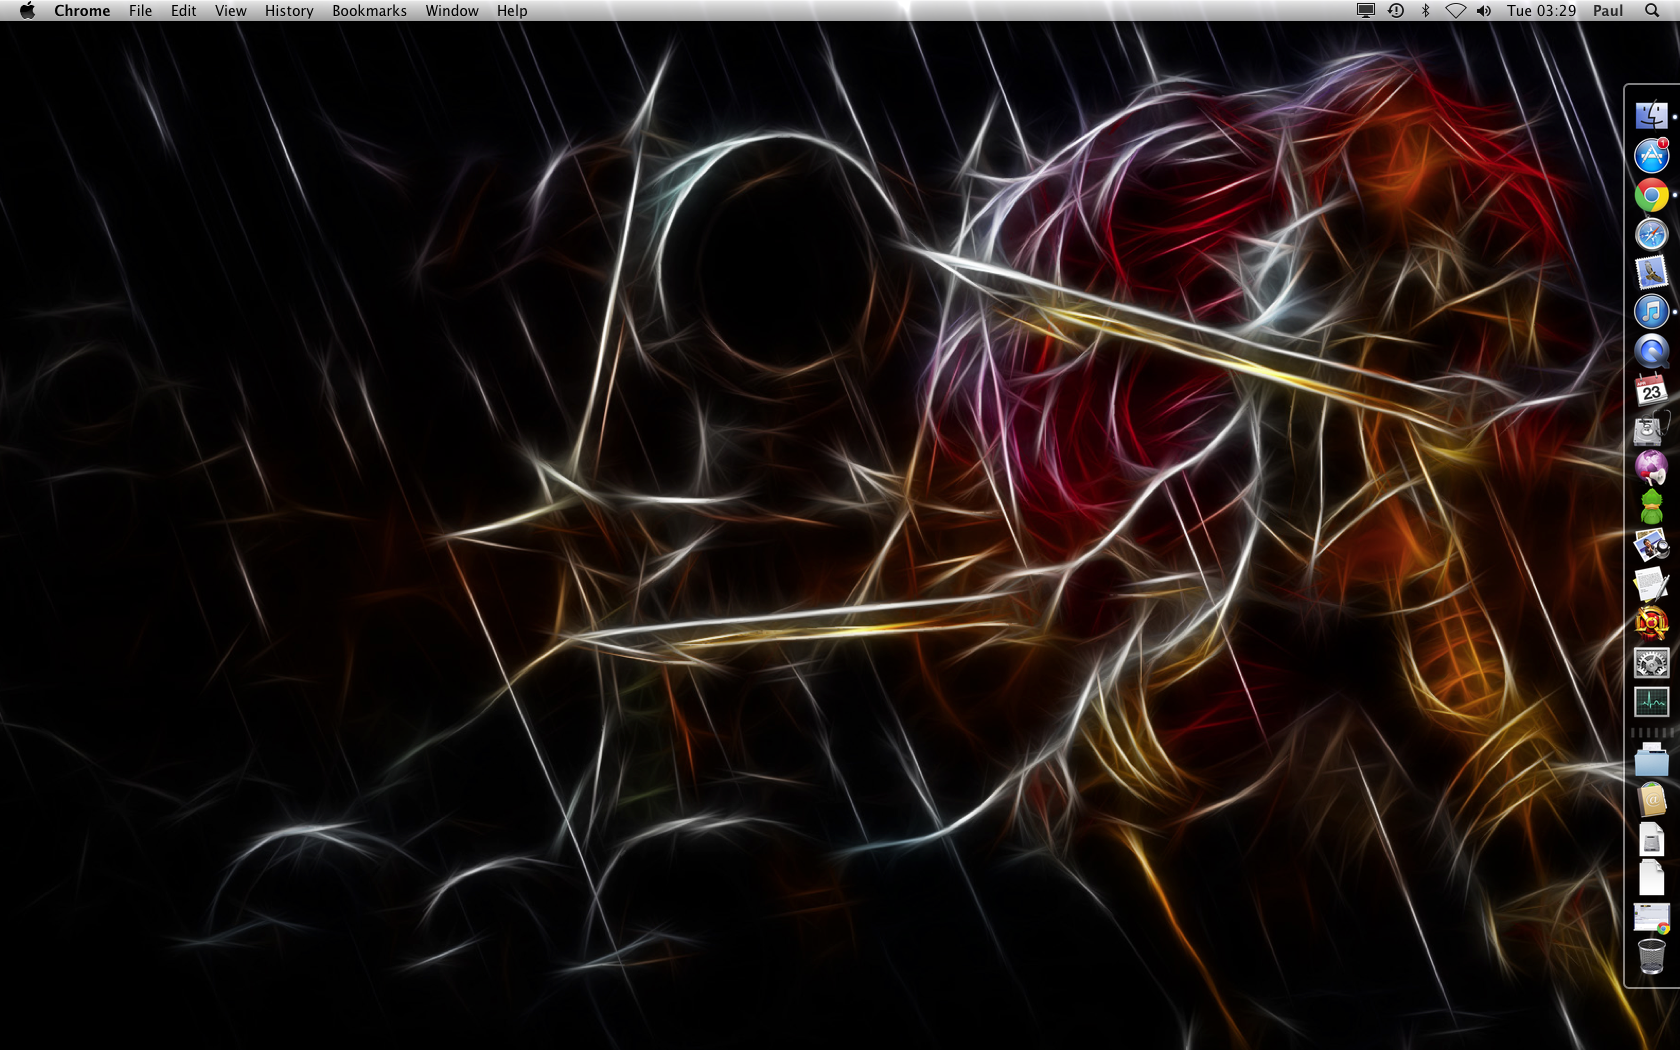1680x1050 pixels.
Task: Launch QuickTime Player from the Dock
Action: [1651, 351]
